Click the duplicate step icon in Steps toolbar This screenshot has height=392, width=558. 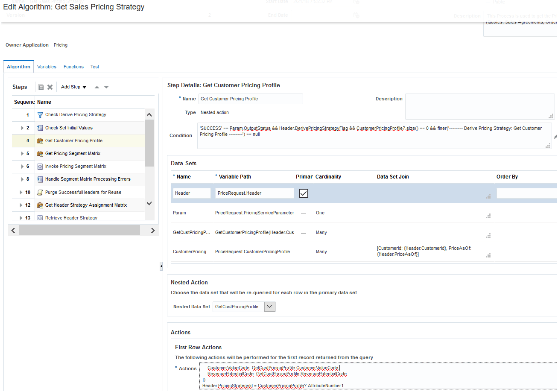41,87
